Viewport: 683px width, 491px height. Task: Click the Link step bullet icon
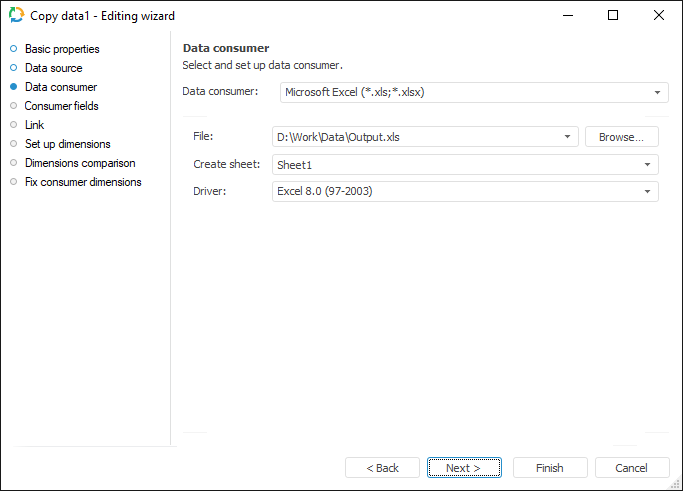(14, 125)
